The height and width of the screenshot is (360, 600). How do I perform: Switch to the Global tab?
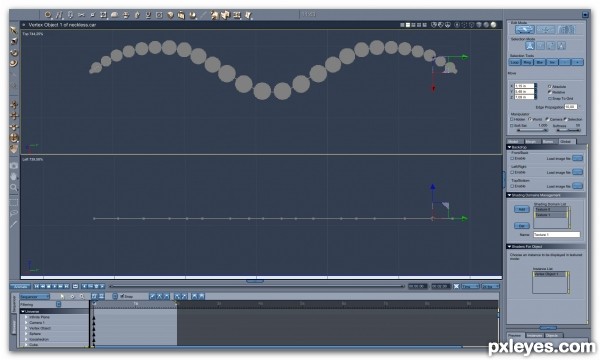point(566,142)
